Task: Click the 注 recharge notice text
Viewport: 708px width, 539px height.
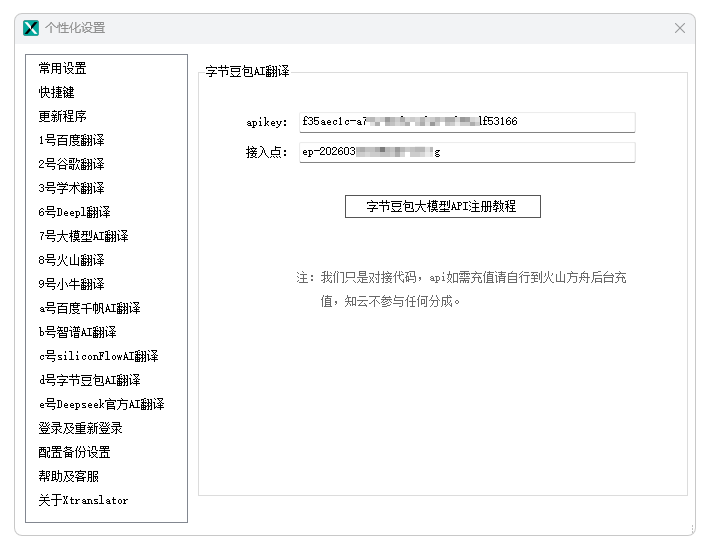Action: 461,289
